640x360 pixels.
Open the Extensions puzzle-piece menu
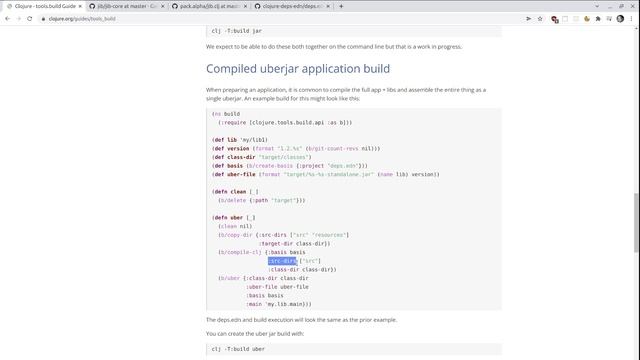598,19
